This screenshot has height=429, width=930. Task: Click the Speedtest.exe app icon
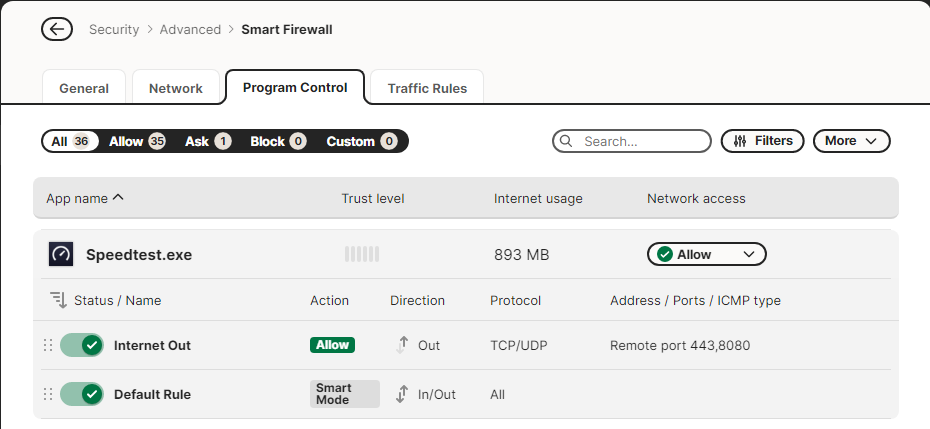[x=61, y=254]
